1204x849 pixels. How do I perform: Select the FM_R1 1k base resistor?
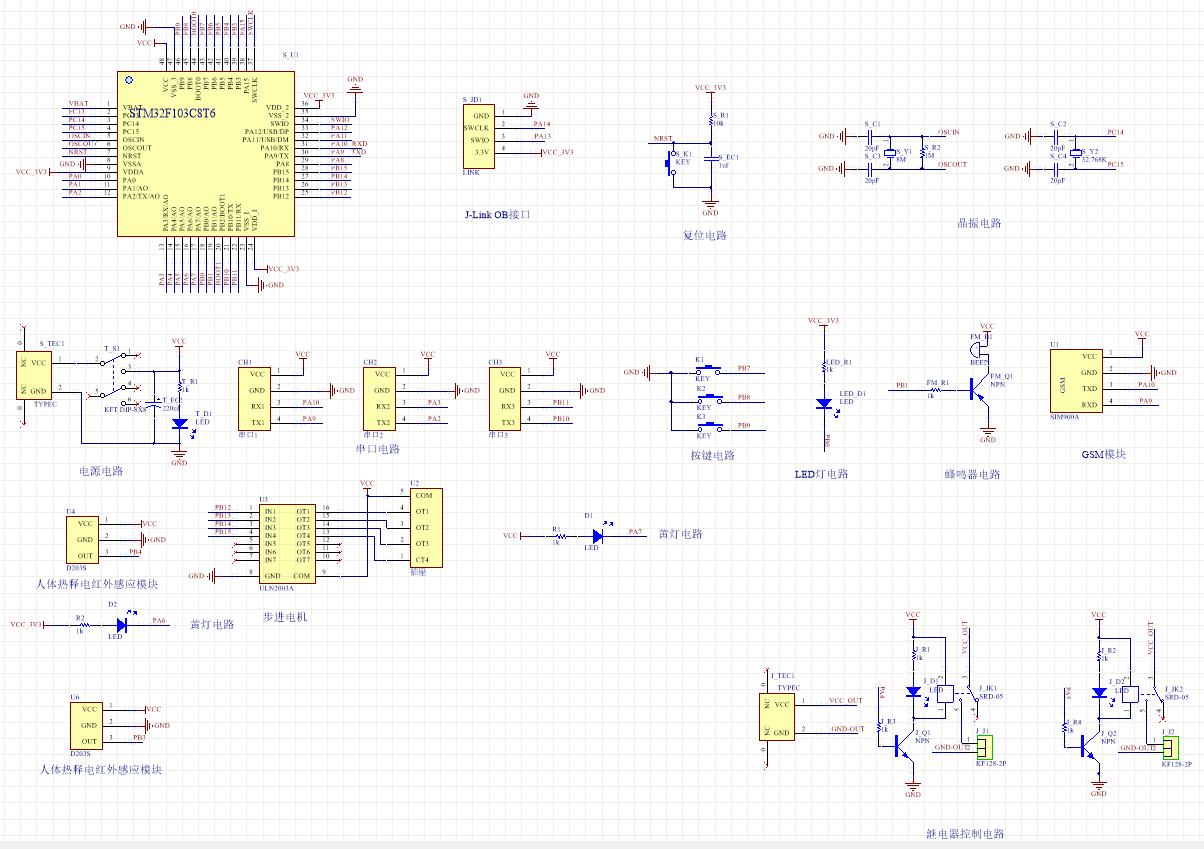pos(935,388)
